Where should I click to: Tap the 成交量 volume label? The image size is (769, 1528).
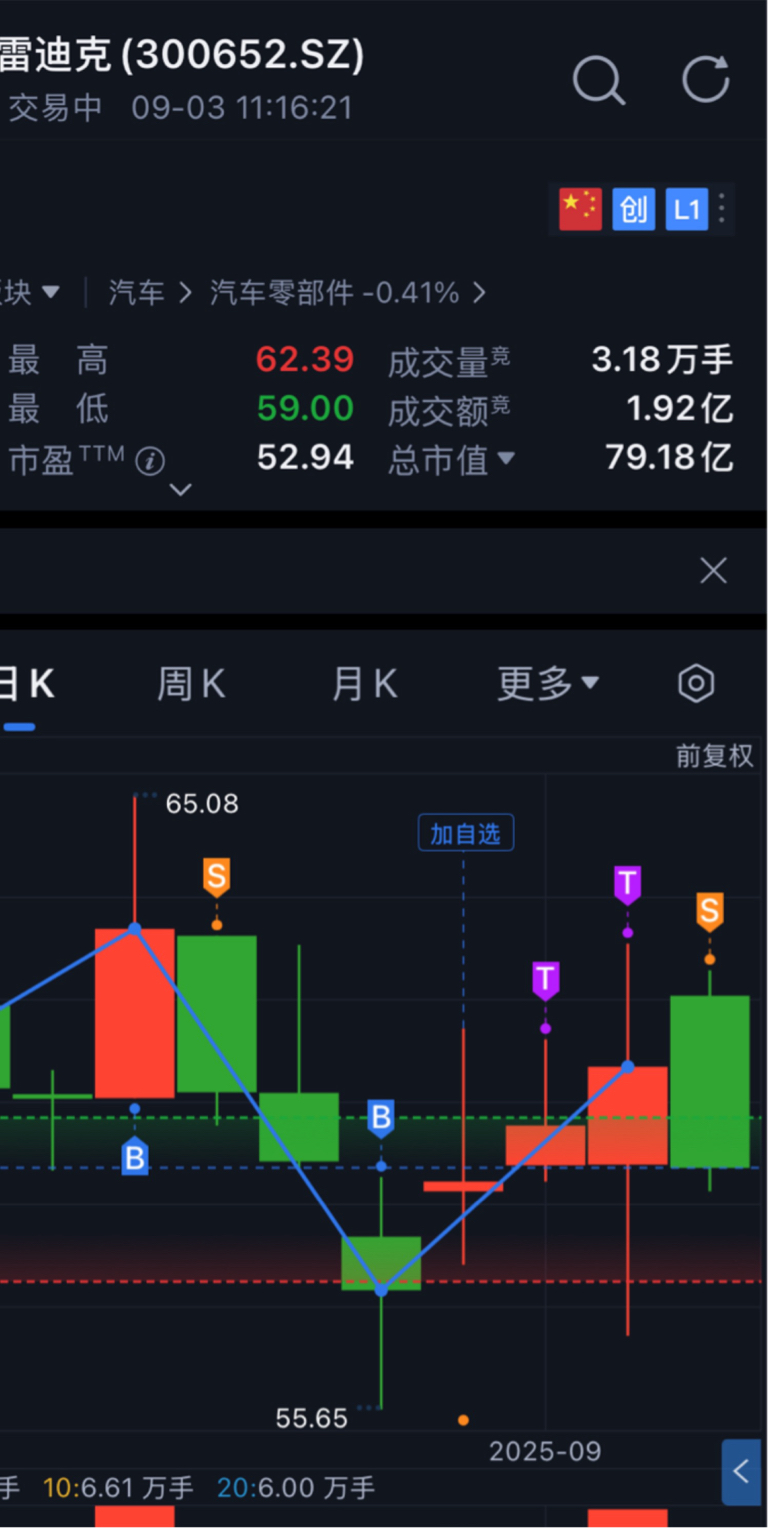(449, 360)
